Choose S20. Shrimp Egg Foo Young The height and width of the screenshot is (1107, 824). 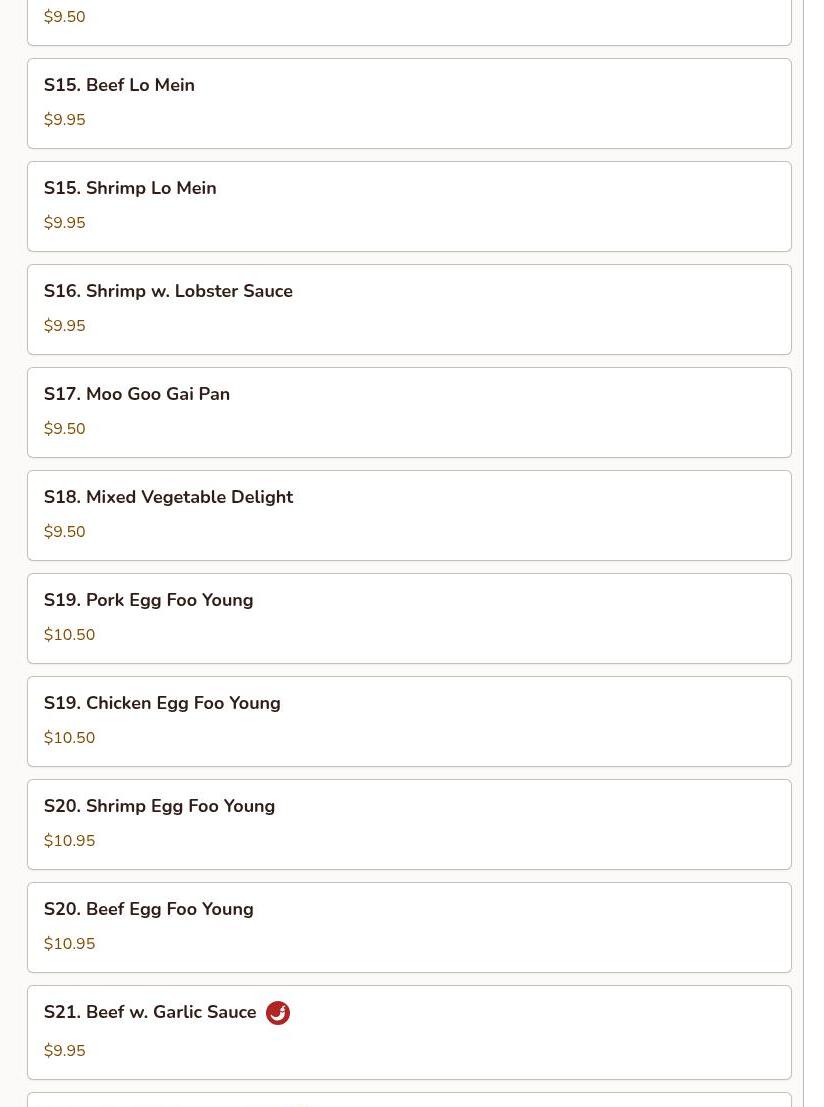[x=410, y=825]
